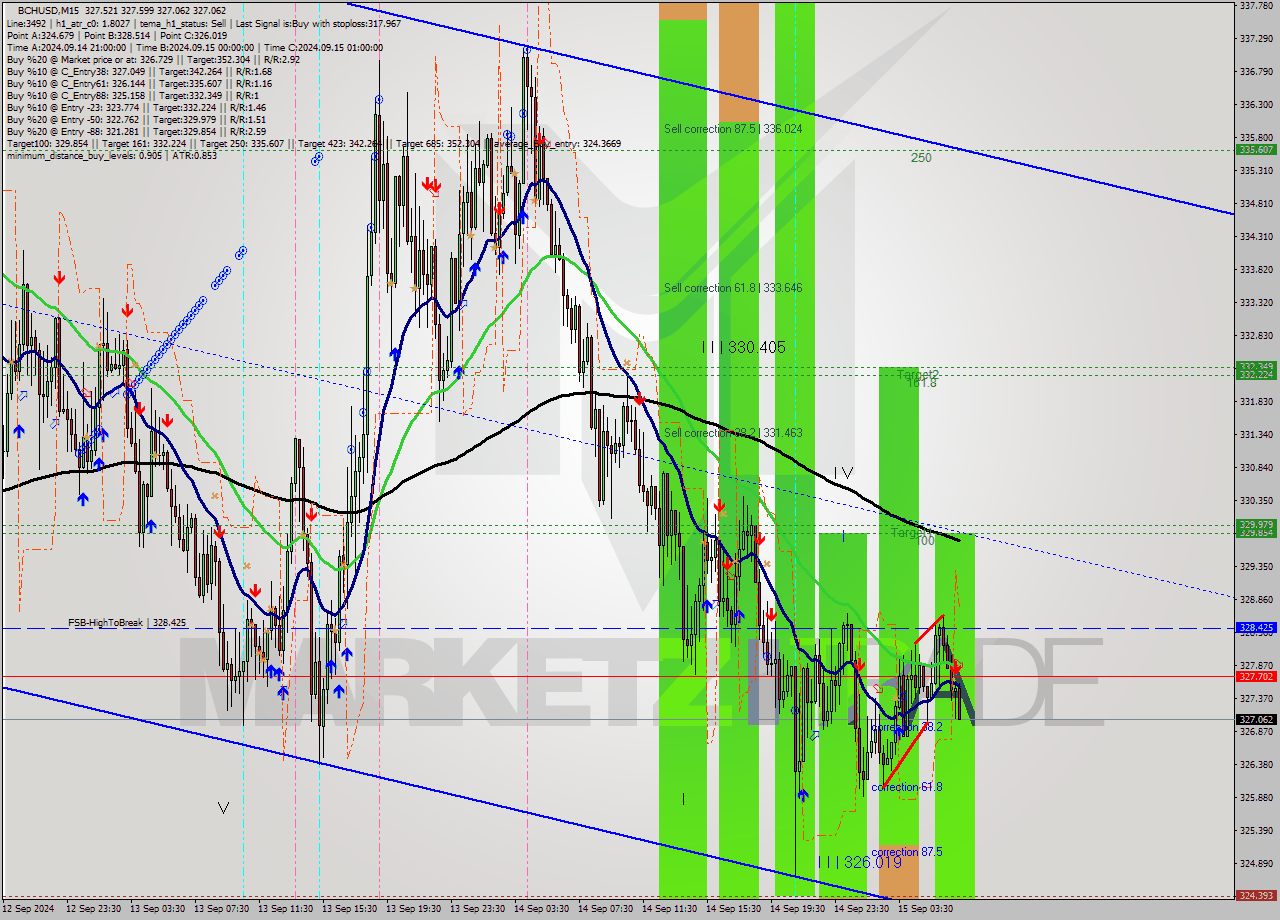The image size is (1280, 920).
Task: Click the 334.810 price axis label
Action: click(1256, 203)
